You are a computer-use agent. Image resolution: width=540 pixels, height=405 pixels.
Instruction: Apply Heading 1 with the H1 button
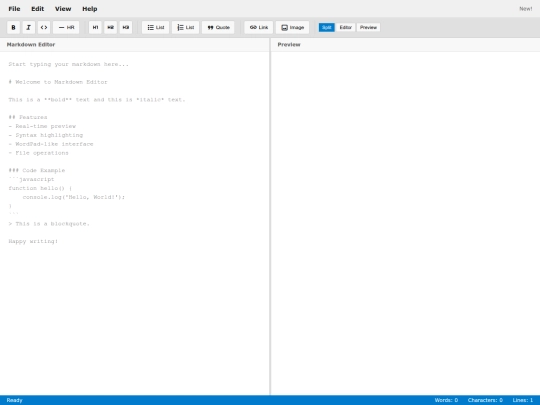(x=95, y=28)
